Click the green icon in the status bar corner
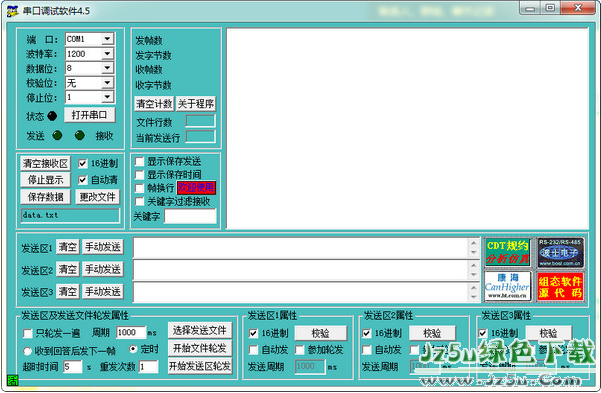Screen dimensions: 601x393 pyautogui.click(x=13, y=380)
